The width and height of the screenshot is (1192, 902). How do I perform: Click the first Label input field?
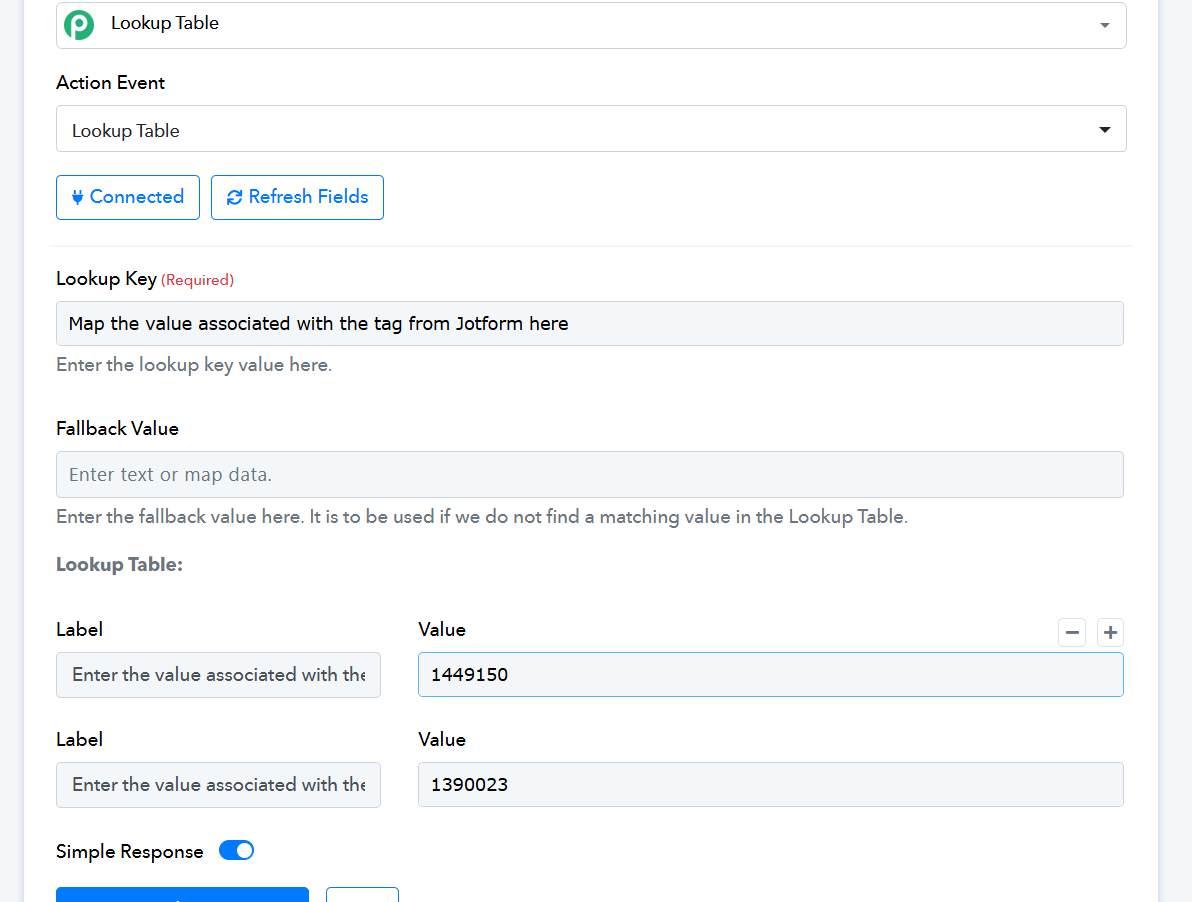218,675
